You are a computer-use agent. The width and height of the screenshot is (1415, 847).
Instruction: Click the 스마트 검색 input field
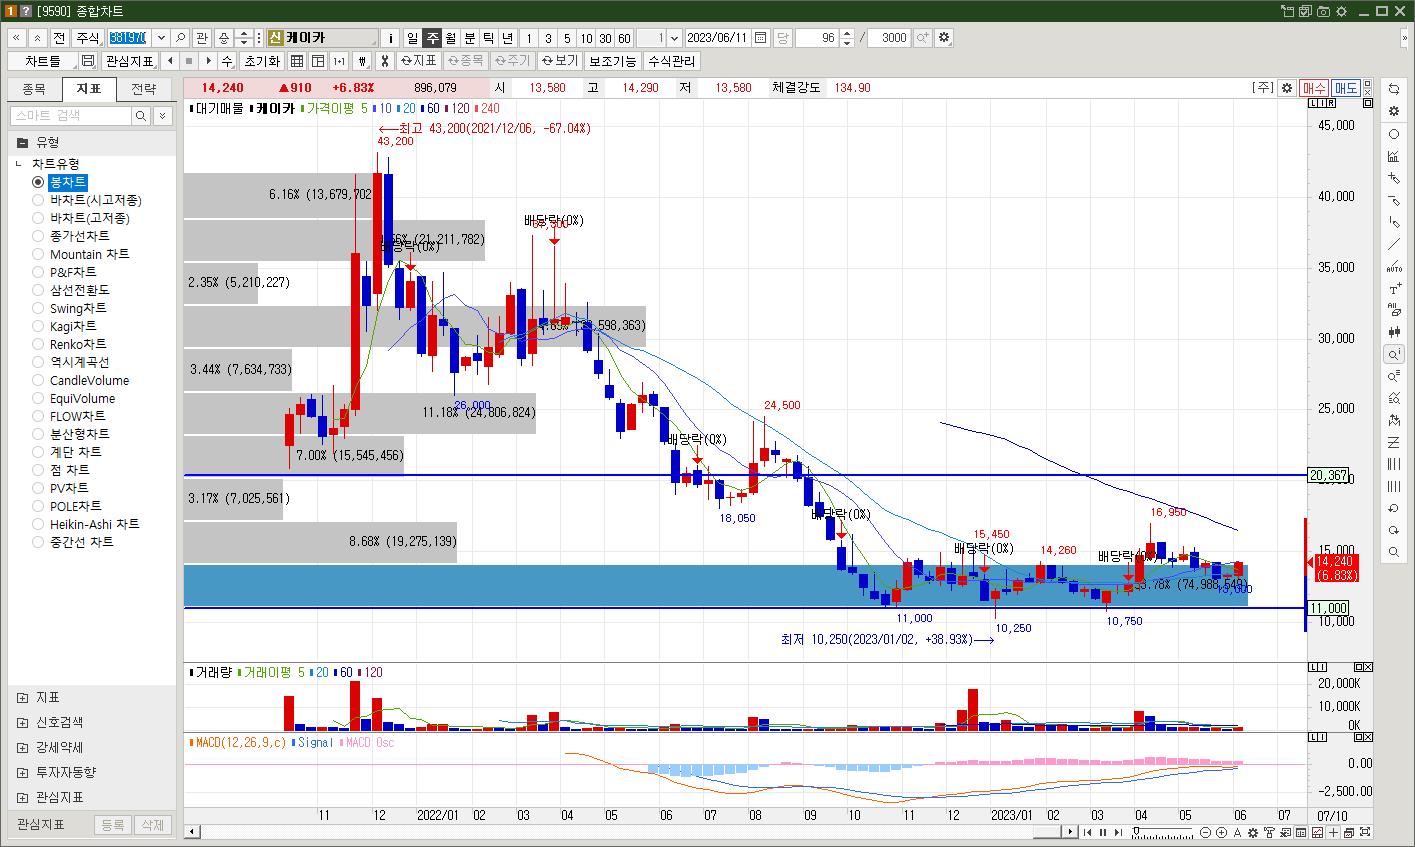click(71, 116)
